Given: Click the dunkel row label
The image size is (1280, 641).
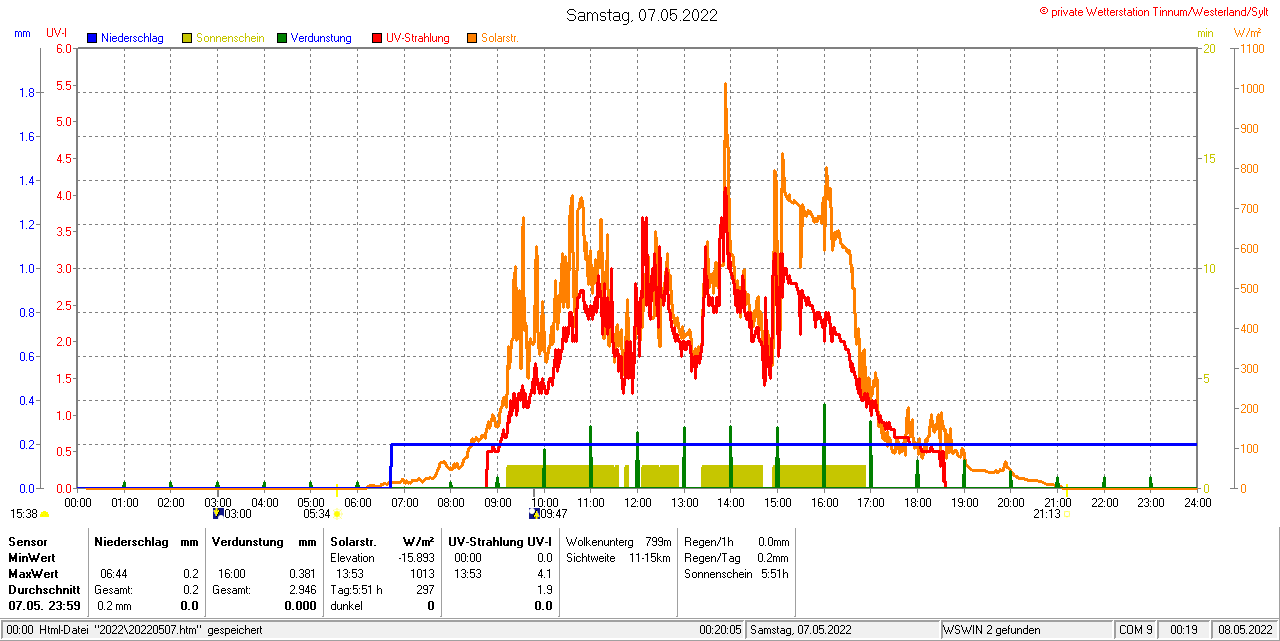Looking at the screenshot, I should click(346, 606).
